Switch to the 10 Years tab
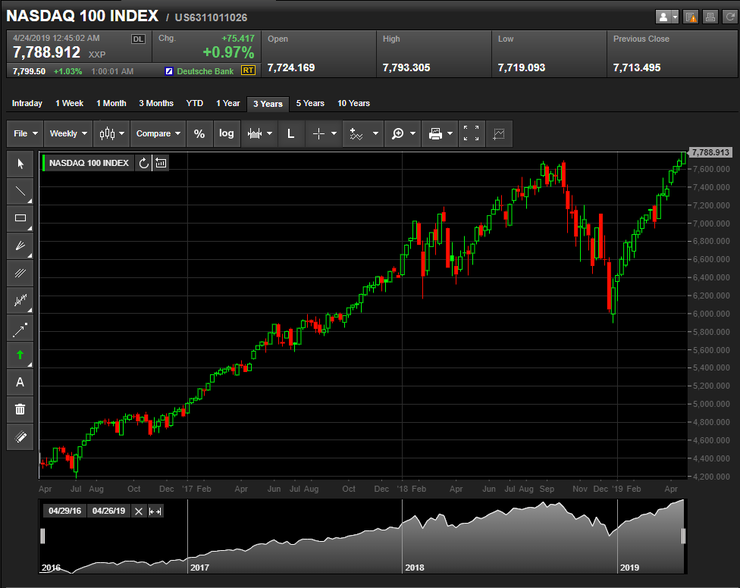The height and width of the screenshot is (588, 740). (x=353, y=103)
